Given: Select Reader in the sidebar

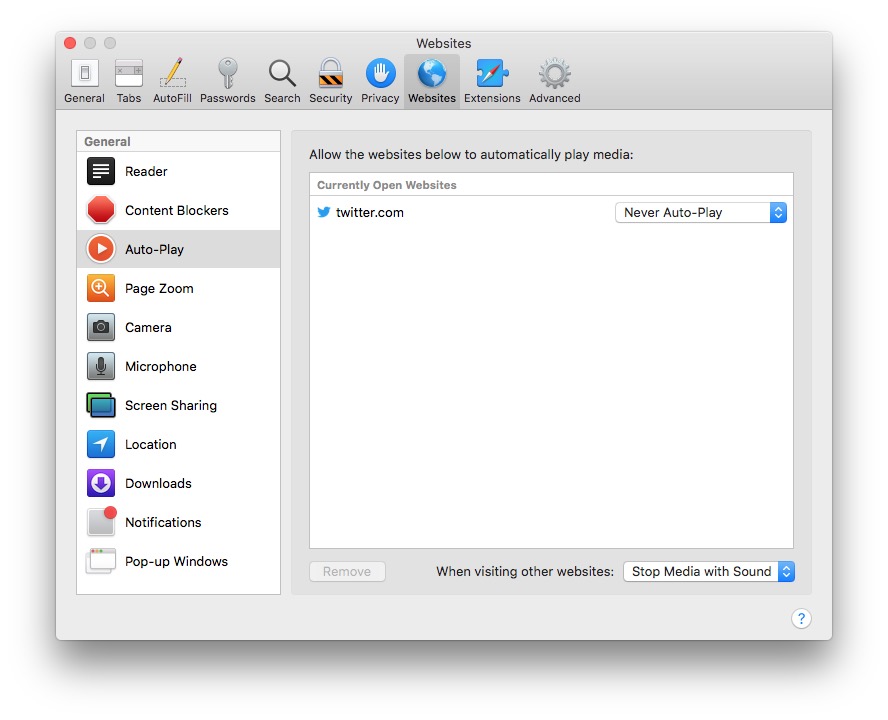Looking at the screenshot, I should pyautogui.click(x=146, y=171).
